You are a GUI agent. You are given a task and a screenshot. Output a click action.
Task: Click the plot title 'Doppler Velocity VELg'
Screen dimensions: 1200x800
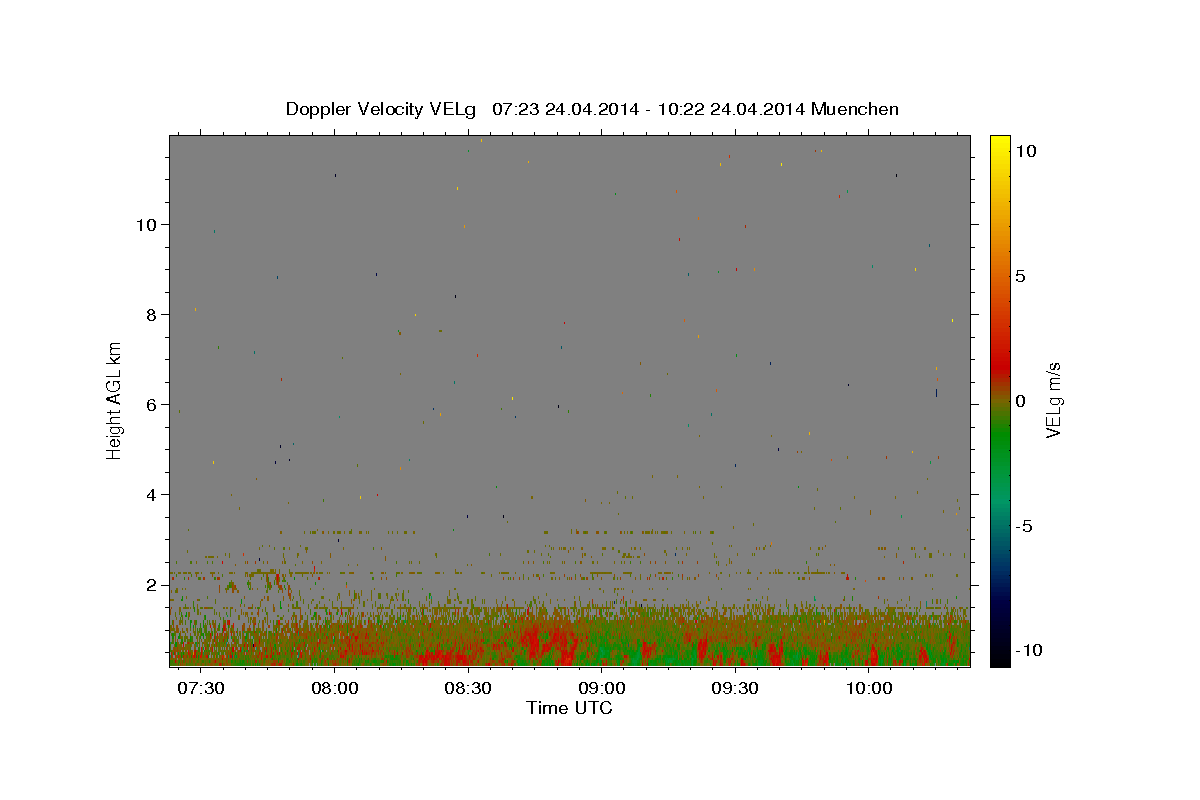pyautogui.click(x=381, y=109)
